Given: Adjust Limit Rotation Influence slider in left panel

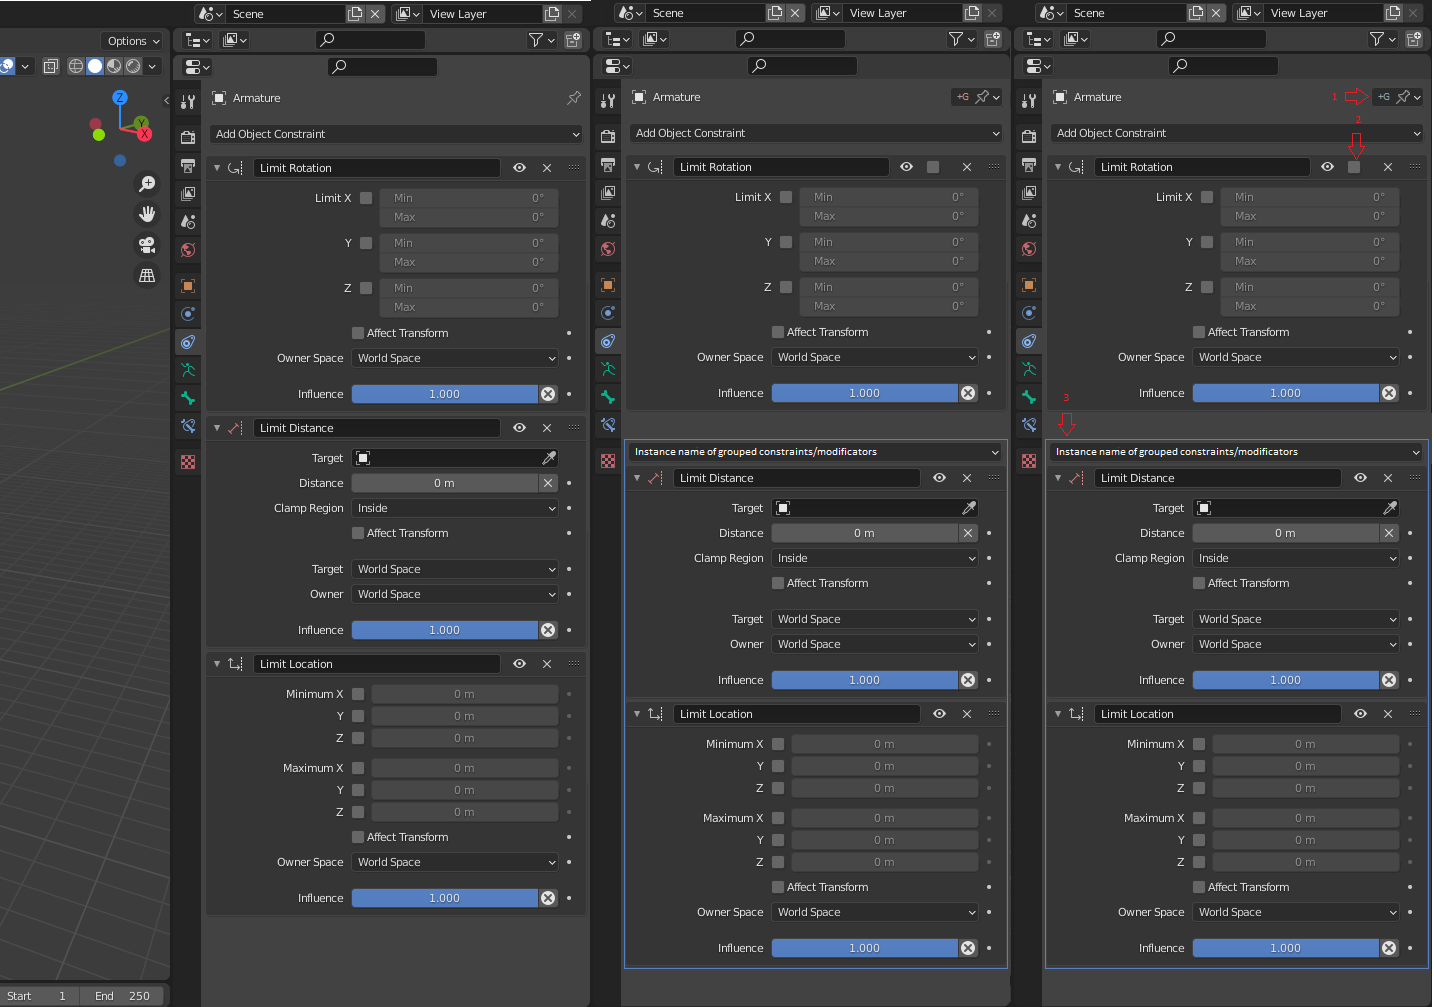Looking at the screenshot, I should point(445,394).
